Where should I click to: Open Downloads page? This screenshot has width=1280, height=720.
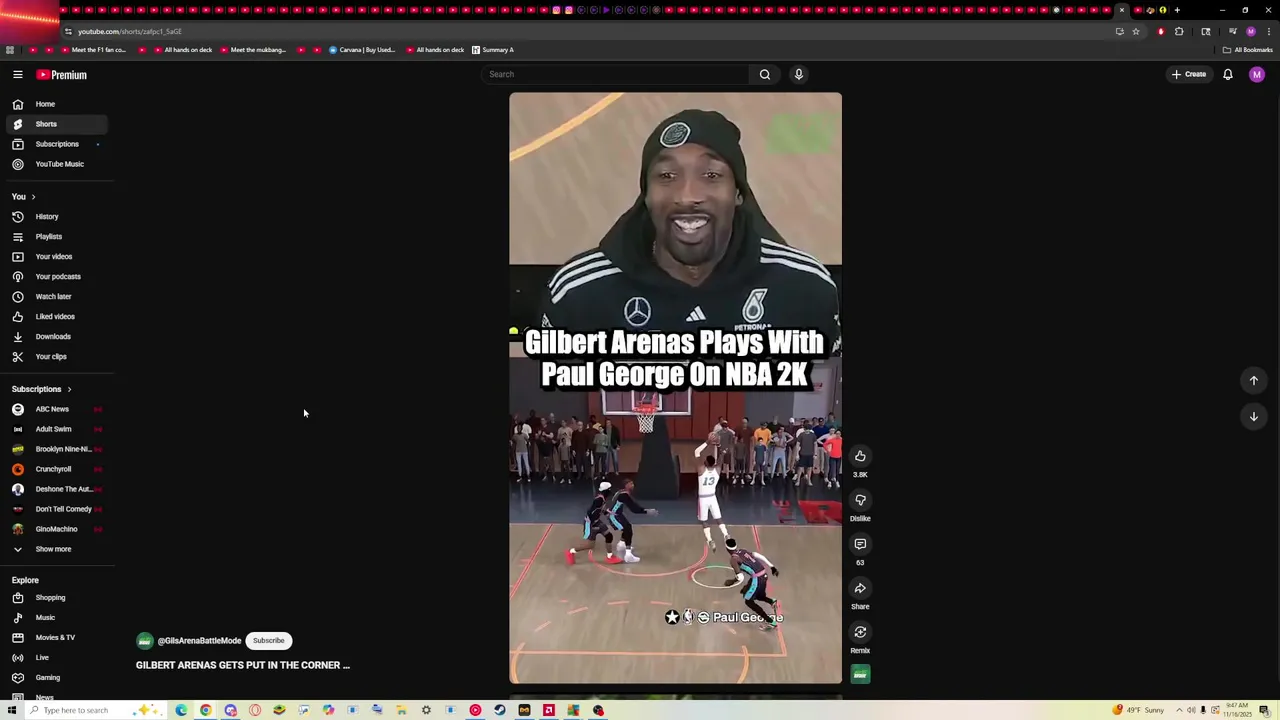[x=56, y=337]
